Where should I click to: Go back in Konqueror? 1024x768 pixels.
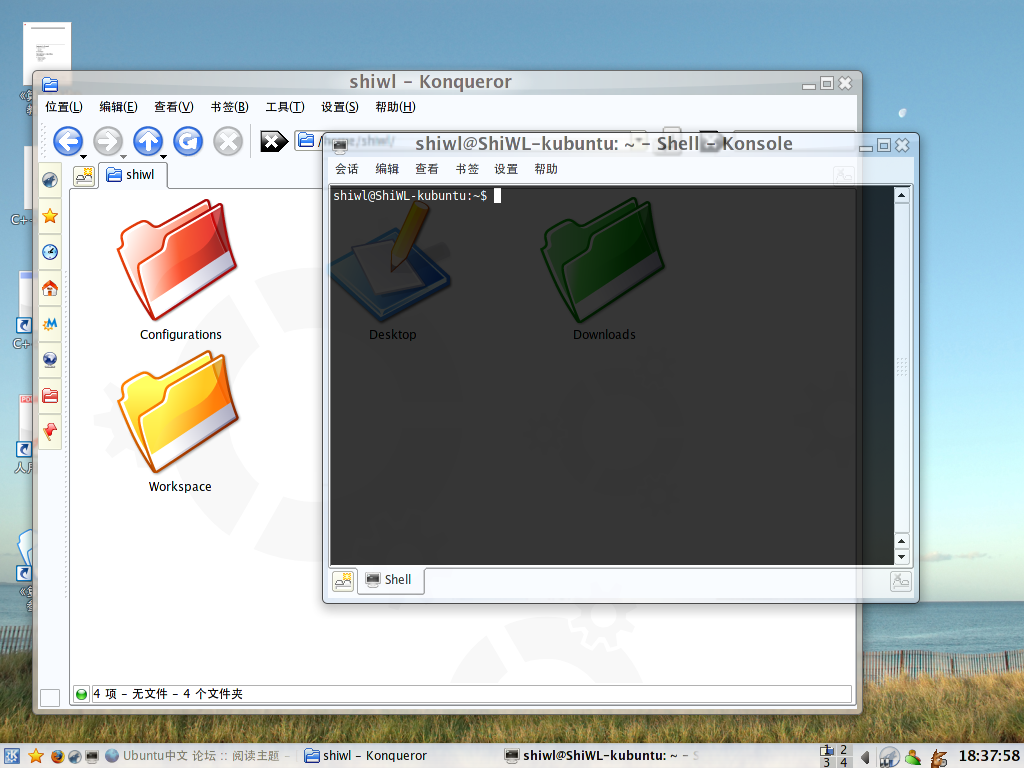coord(68,141)
